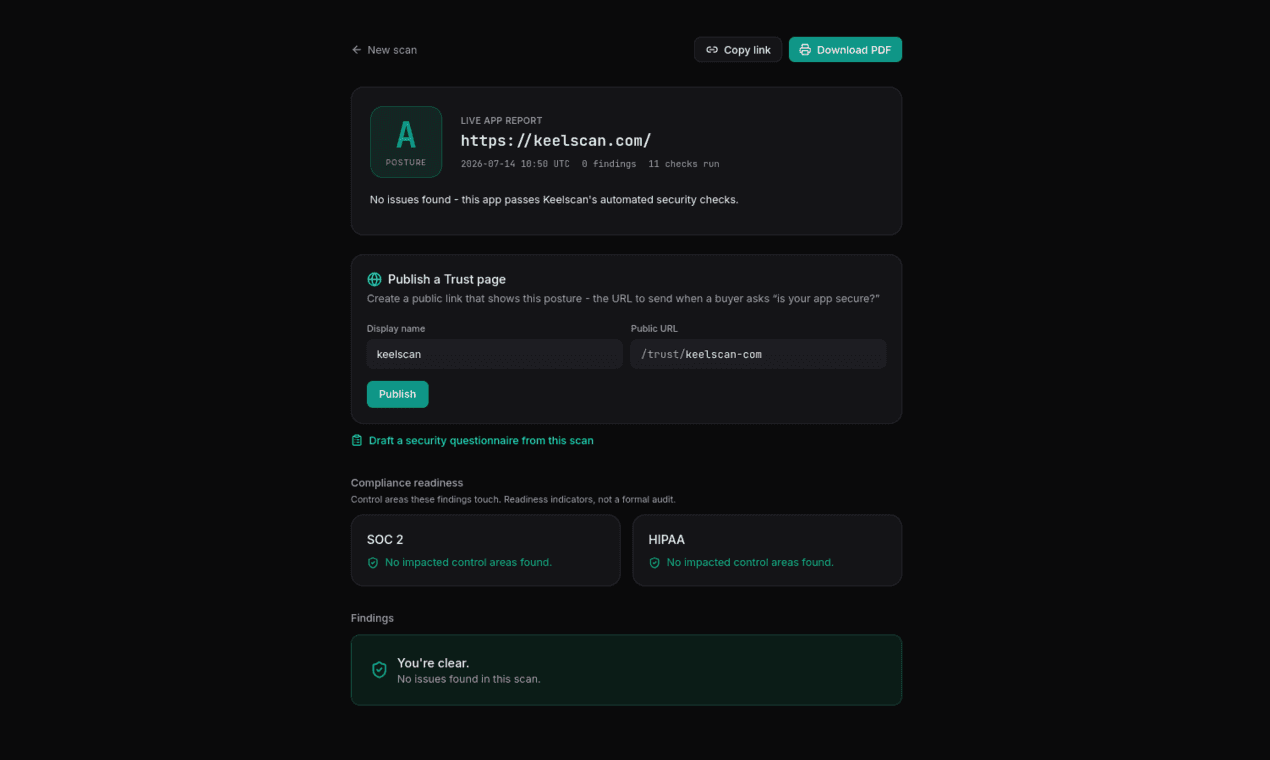Screen dimensions: 1270x760
Task: Click the back arrow beside New scan
Action: (x=356, y=50)
